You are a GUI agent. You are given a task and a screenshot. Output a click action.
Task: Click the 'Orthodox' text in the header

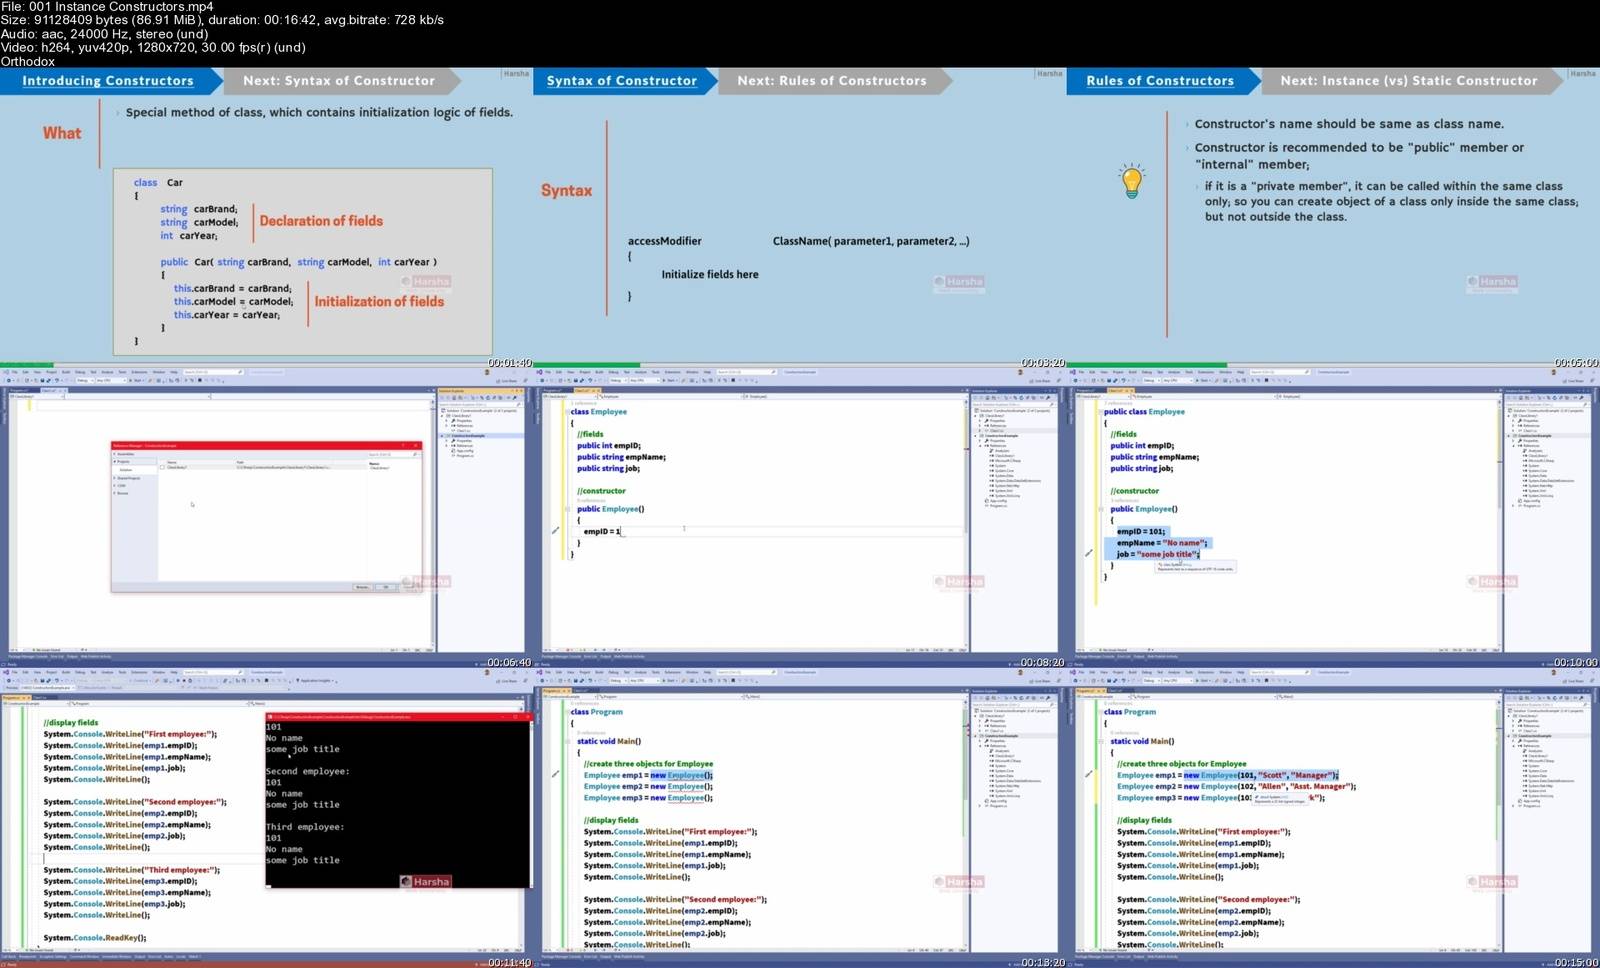pos(28,61)
